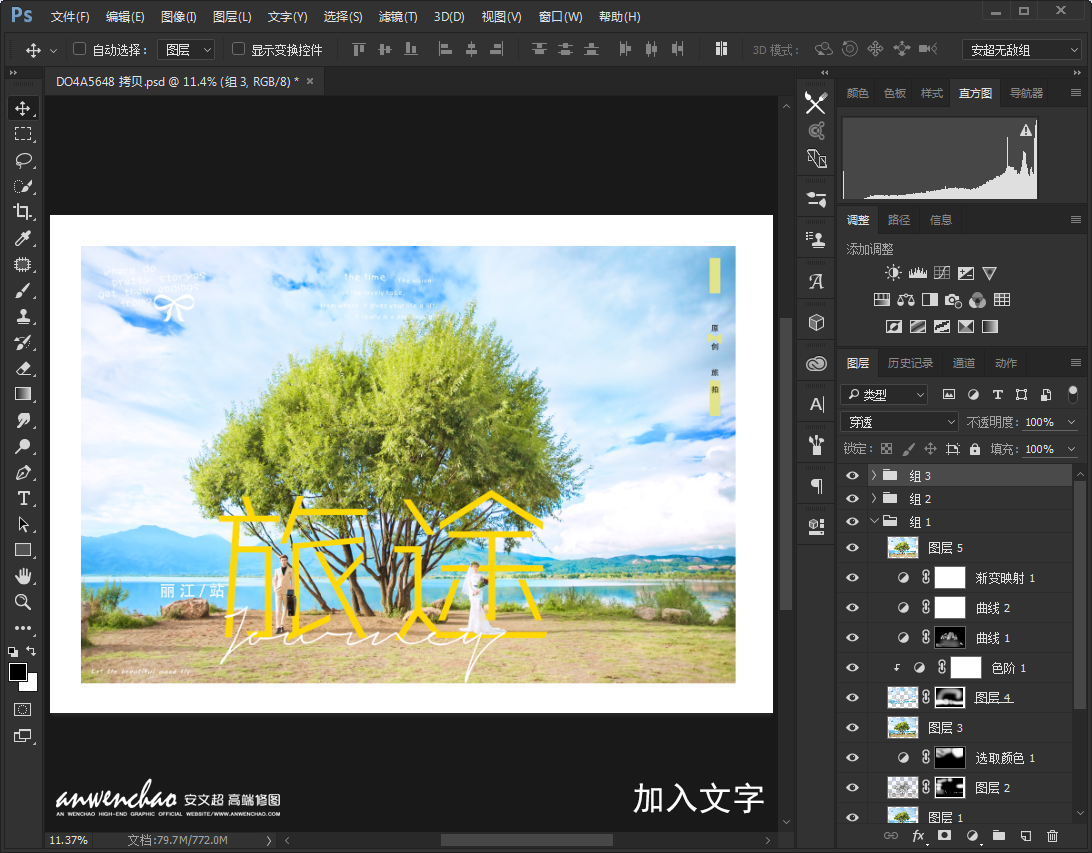Screen dimensions: 1092x853
Task: Toggle visibility of 渐变映射 1 layer
Action: point(852,577)
